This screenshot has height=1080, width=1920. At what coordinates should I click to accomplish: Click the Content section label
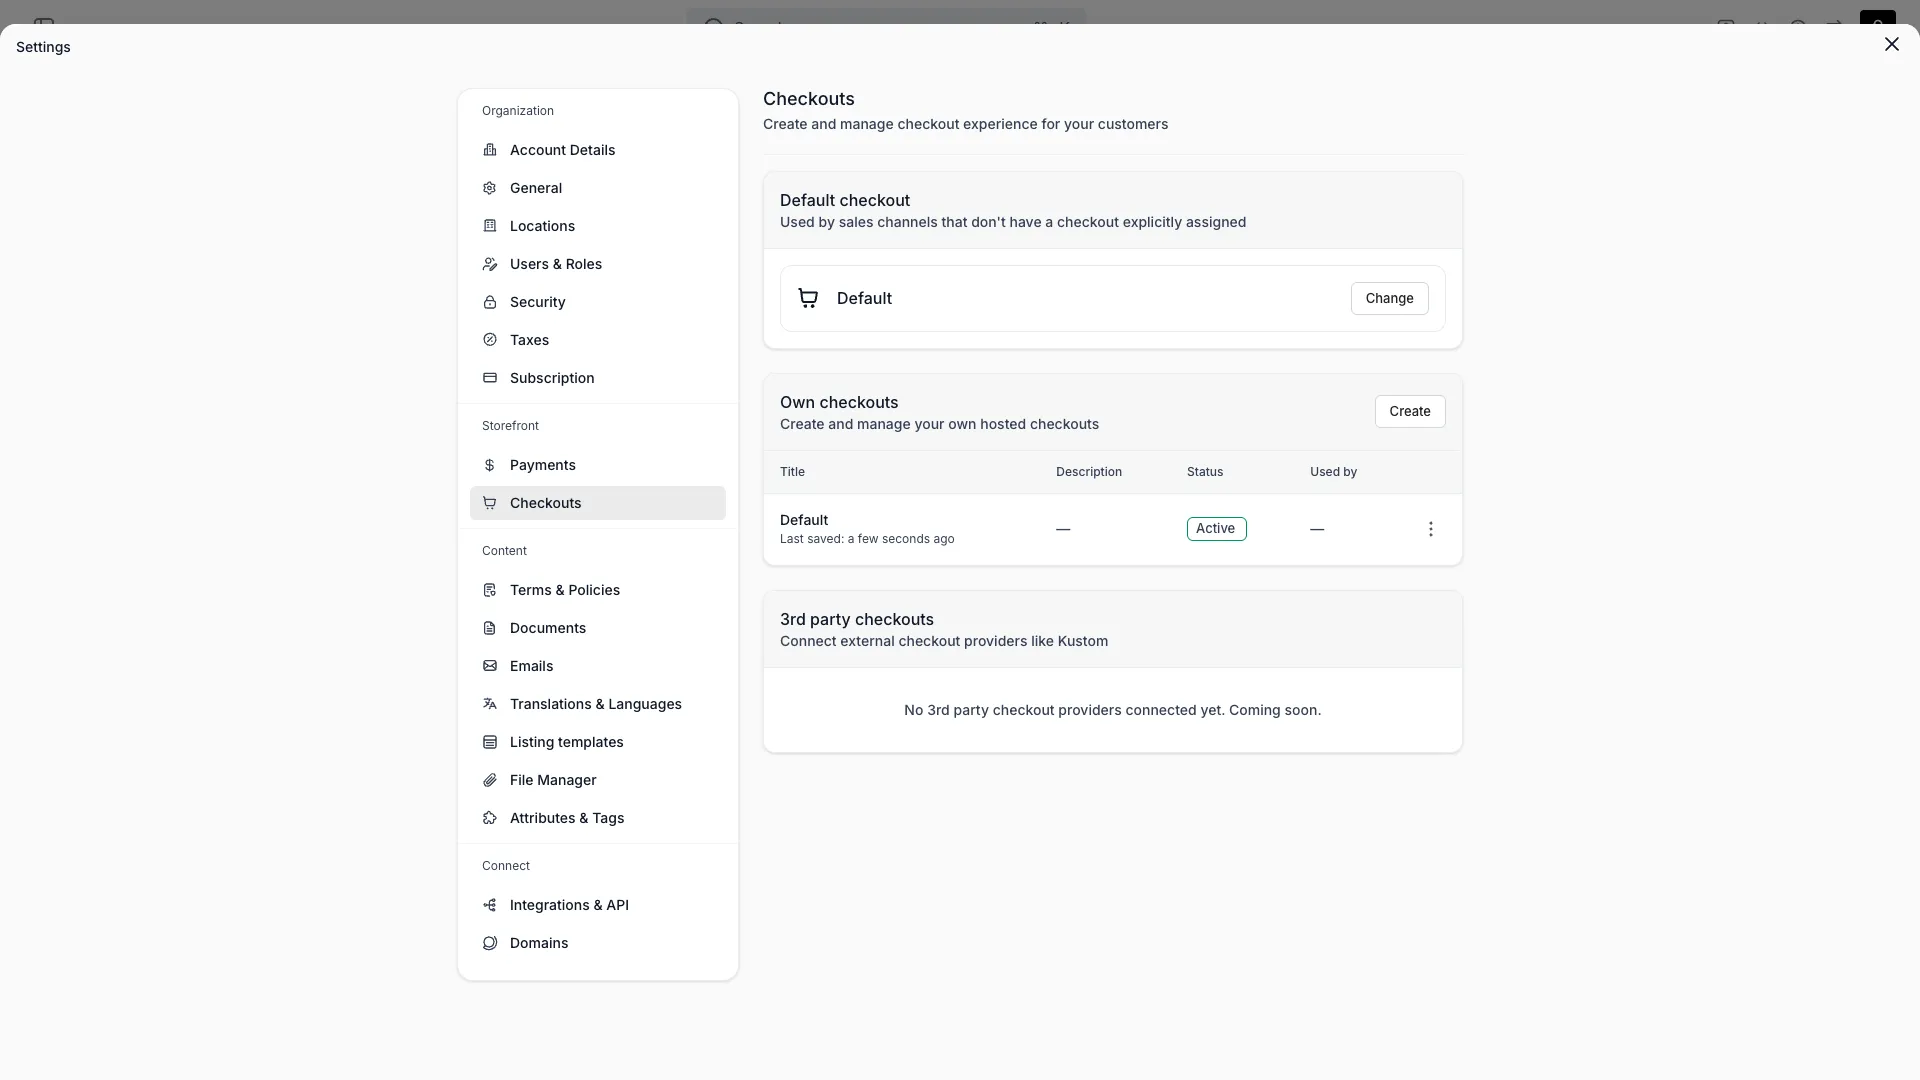click(x=504, y=551)
